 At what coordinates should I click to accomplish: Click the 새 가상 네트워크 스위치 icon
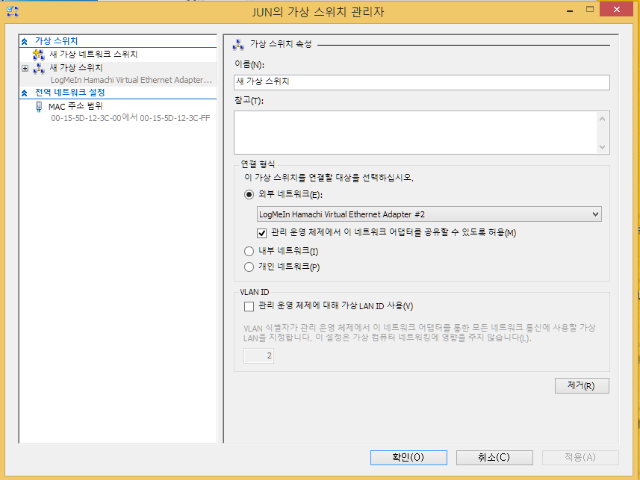39,54
